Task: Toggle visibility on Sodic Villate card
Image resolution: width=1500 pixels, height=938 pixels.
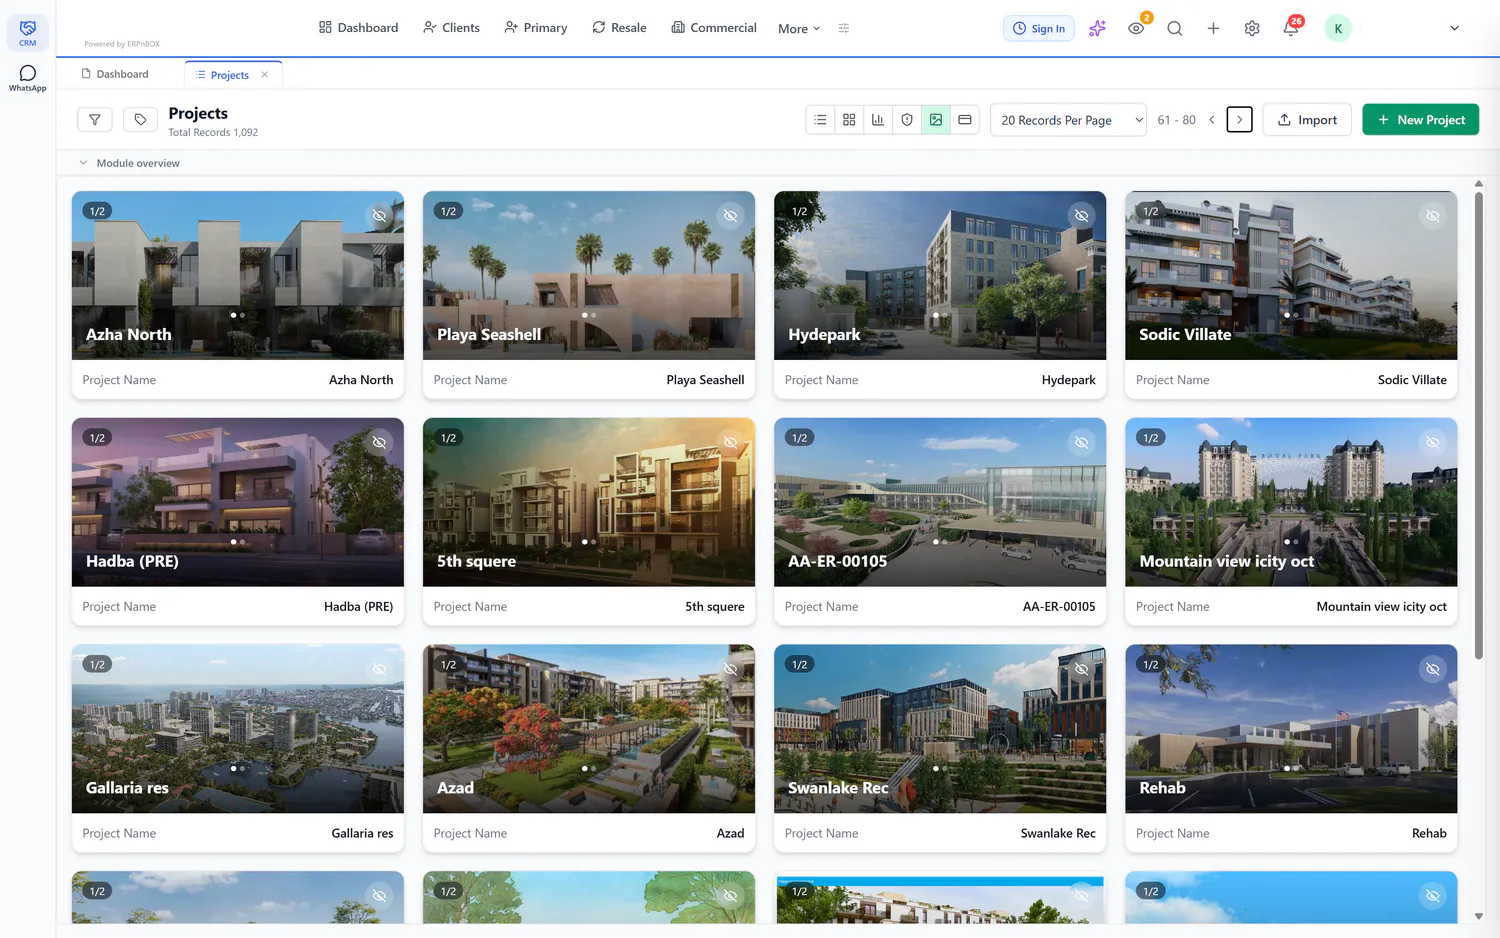Action: (1433, 216)
